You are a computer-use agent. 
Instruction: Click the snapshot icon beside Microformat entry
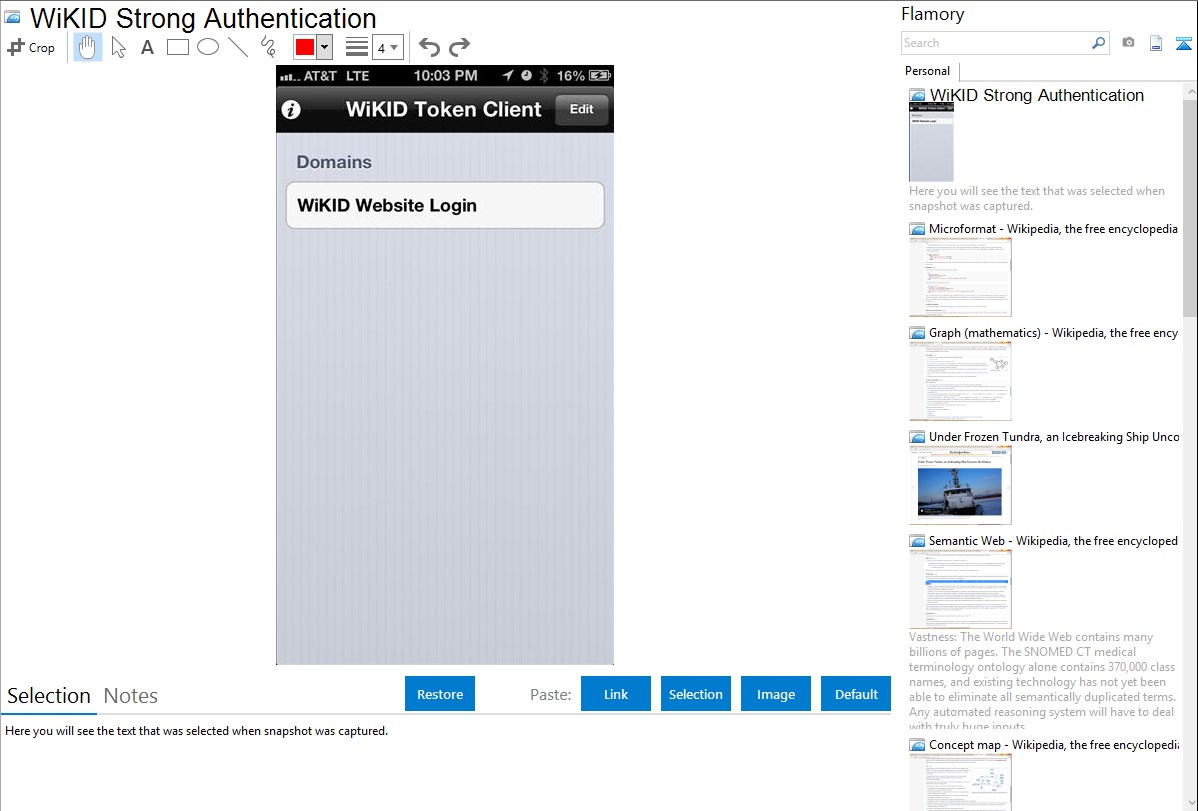[918, 229]
